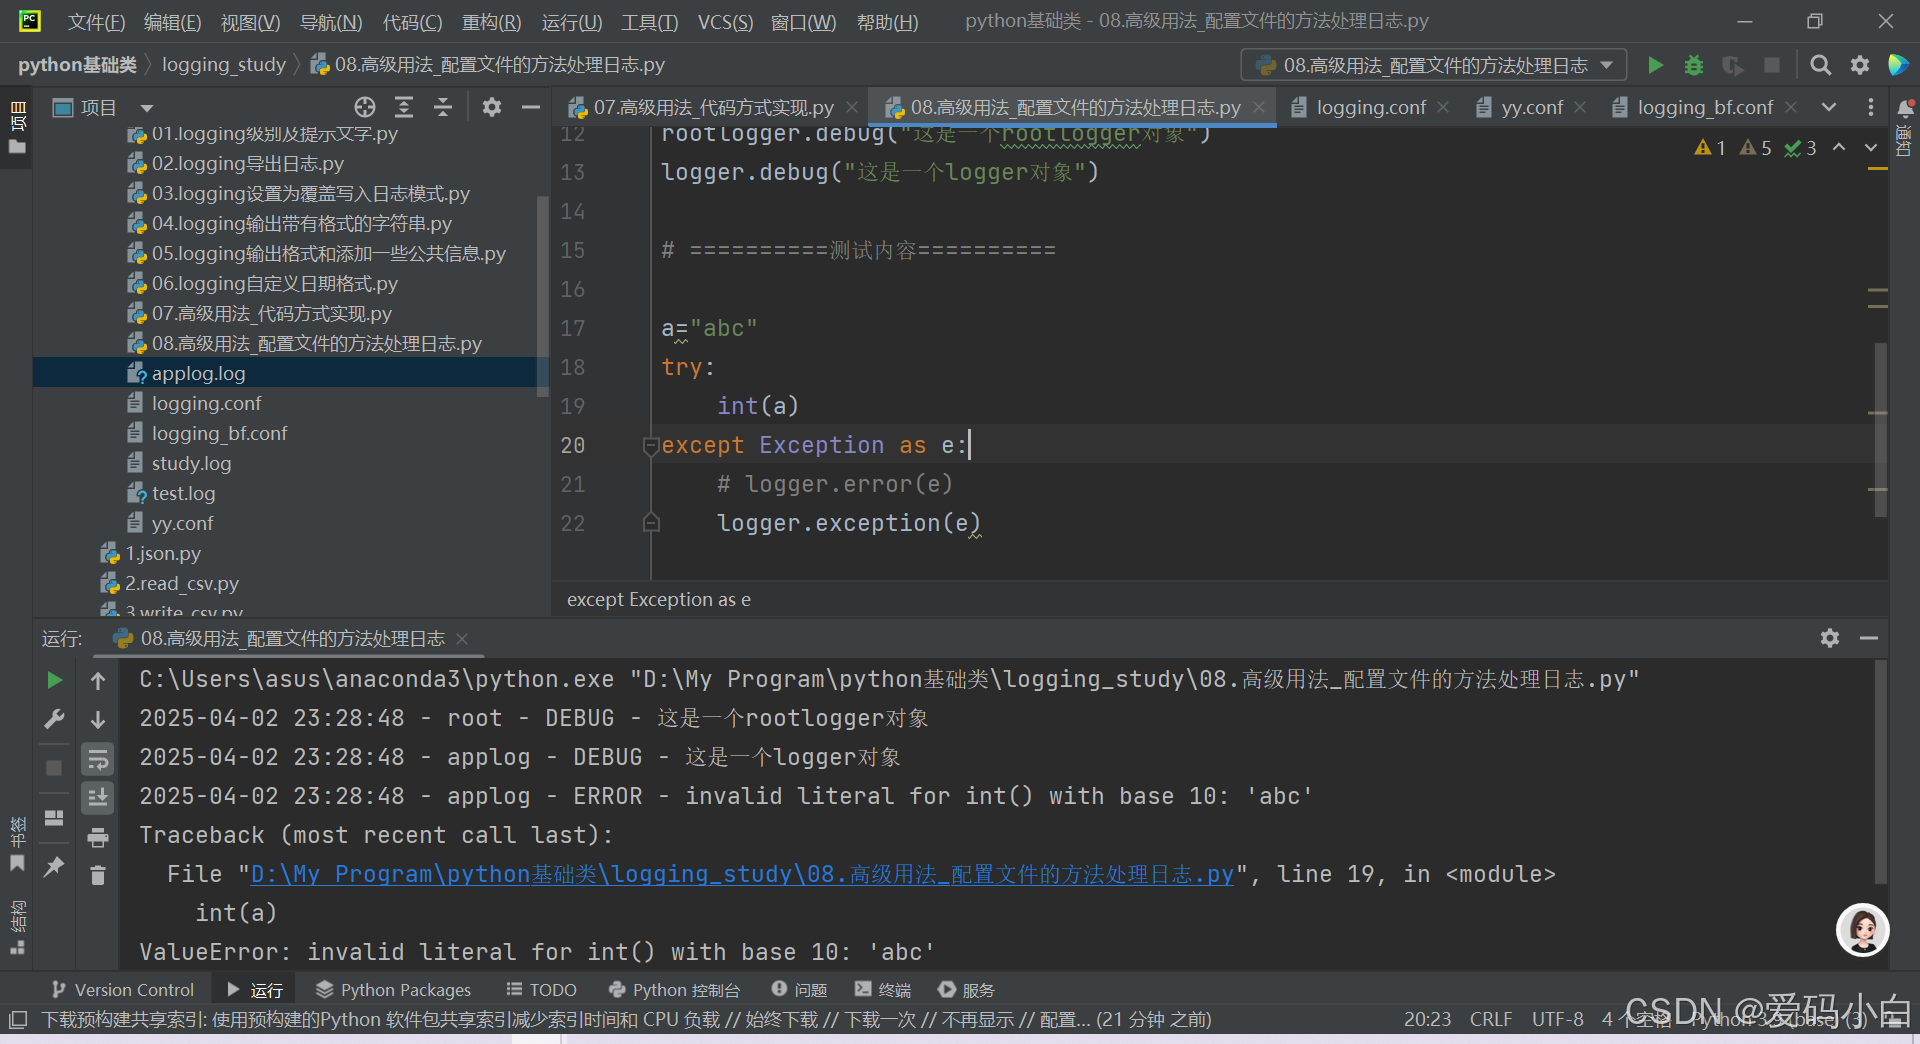Open the project panel options gear
The width and height of the screenshot is (1920, 1044).
(x=492, y=107)
